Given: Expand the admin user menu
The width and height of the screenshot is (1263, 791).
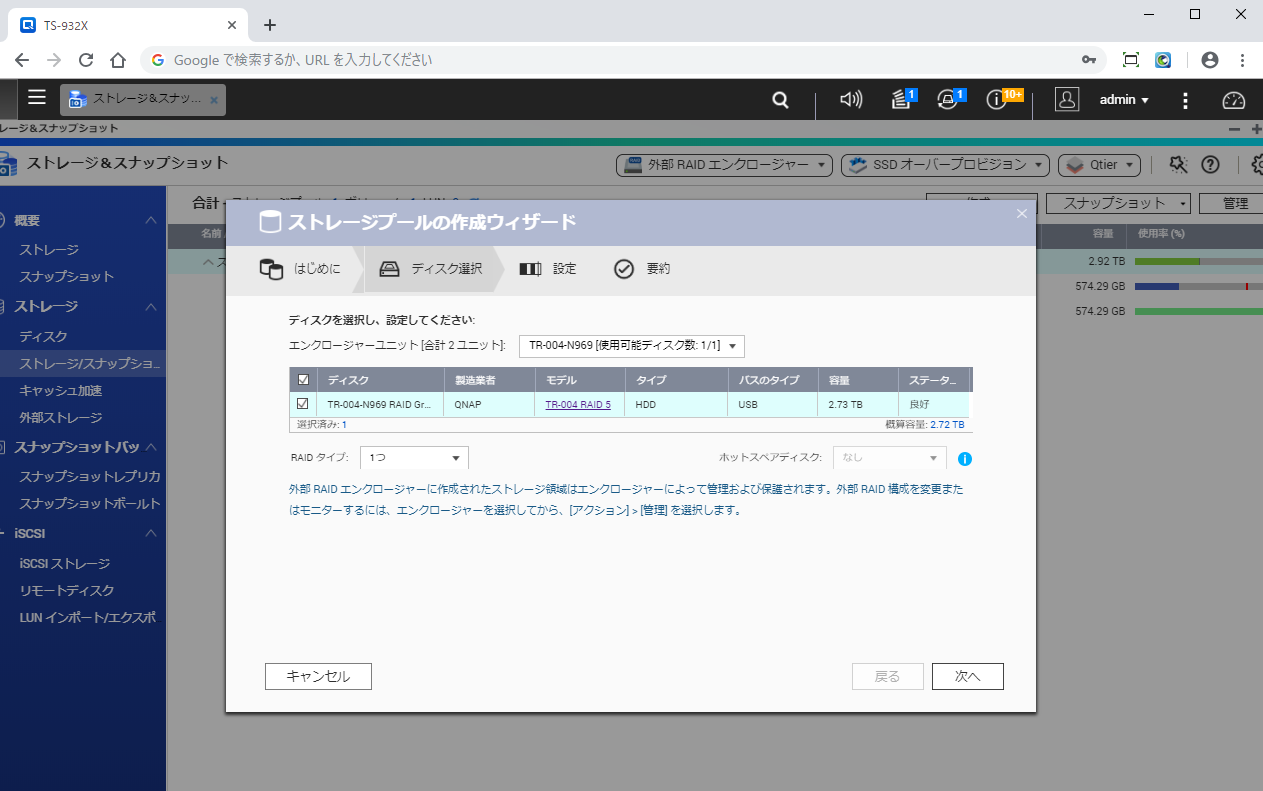Looking at the screenshot, I should pos(1124,100).
